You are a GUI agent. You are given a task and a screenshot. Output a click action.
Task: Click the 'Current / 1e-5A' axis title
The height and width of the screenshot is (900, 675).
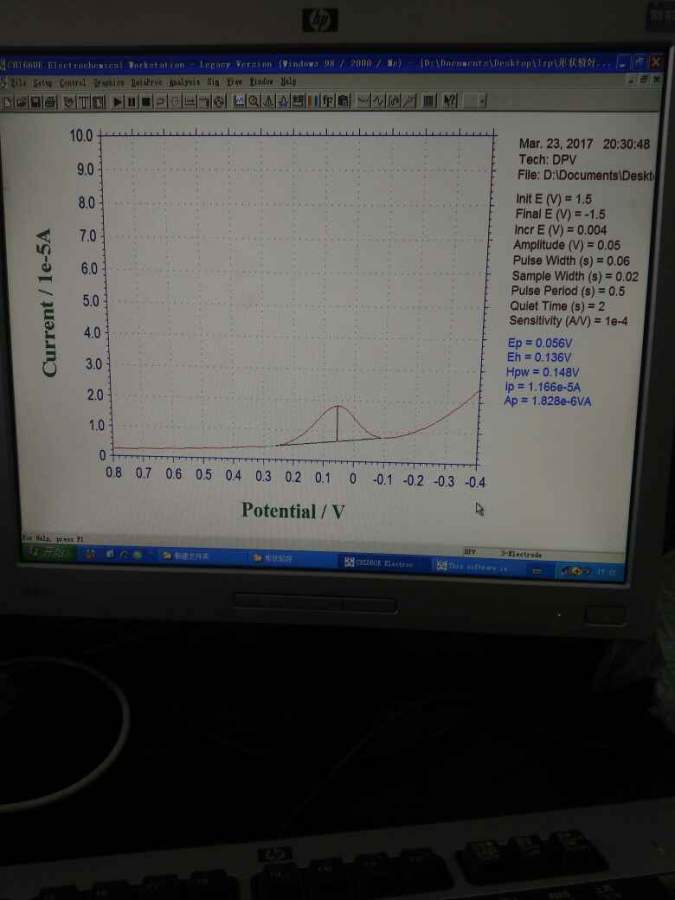tap(48, 303)
